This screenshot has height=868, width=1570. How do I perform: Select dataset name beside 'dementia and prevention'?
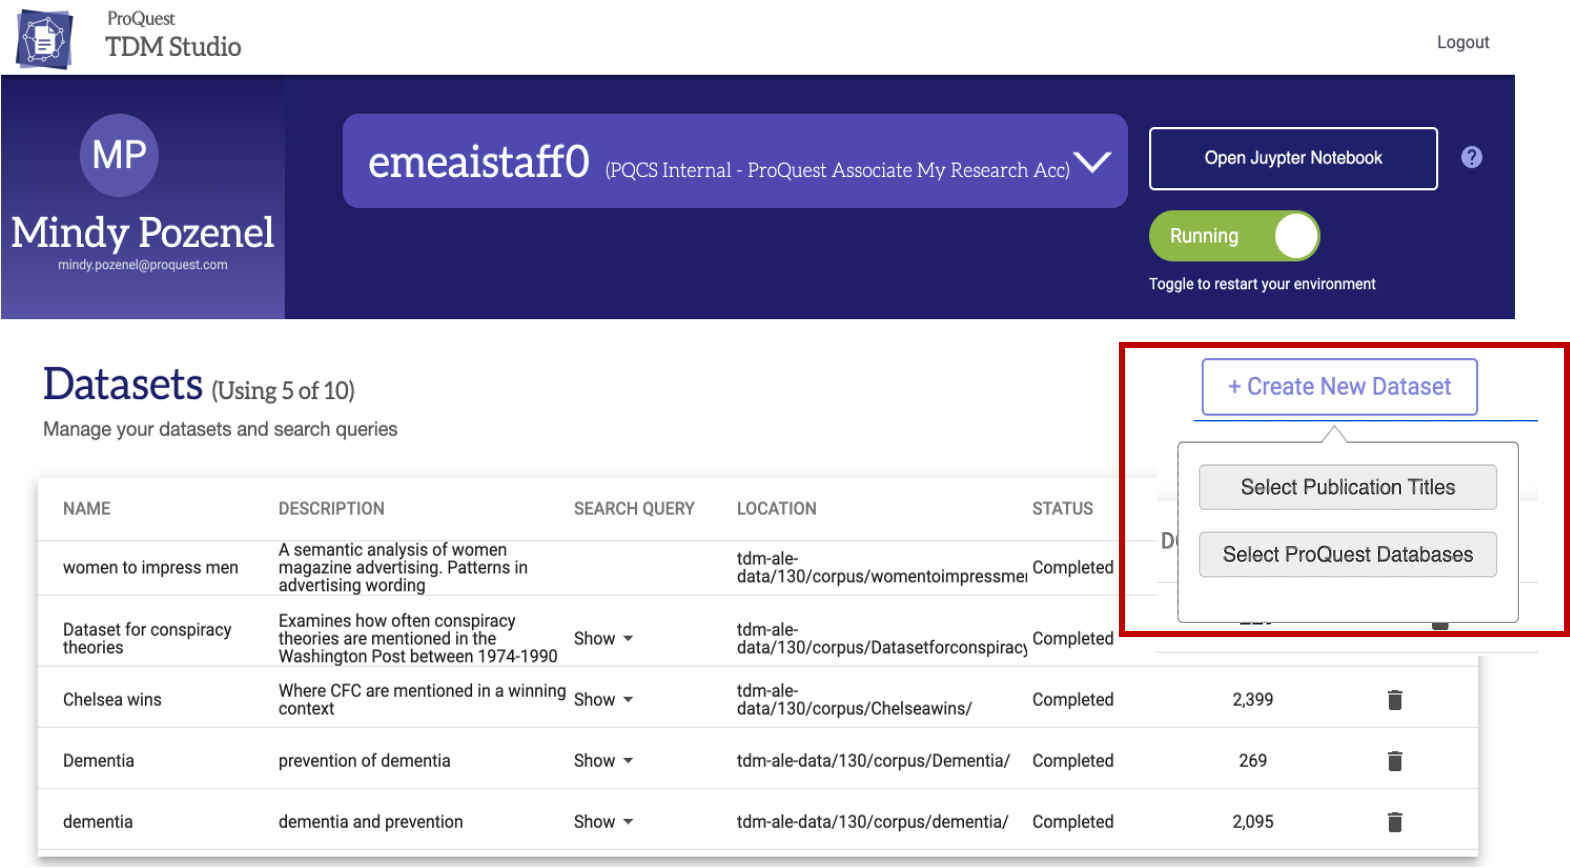[98, 822]
